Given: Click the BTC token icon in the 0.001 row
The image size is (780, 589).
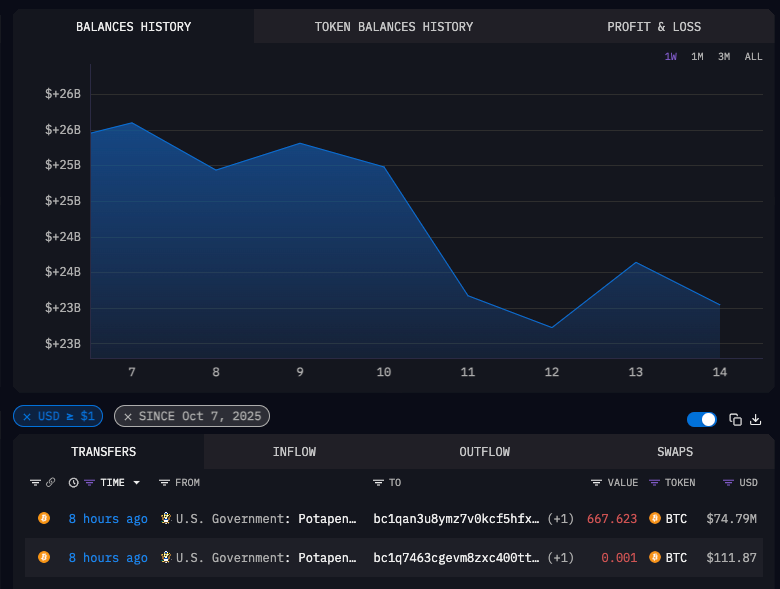Looking at the screenshot, I should (x=655, y=557).
